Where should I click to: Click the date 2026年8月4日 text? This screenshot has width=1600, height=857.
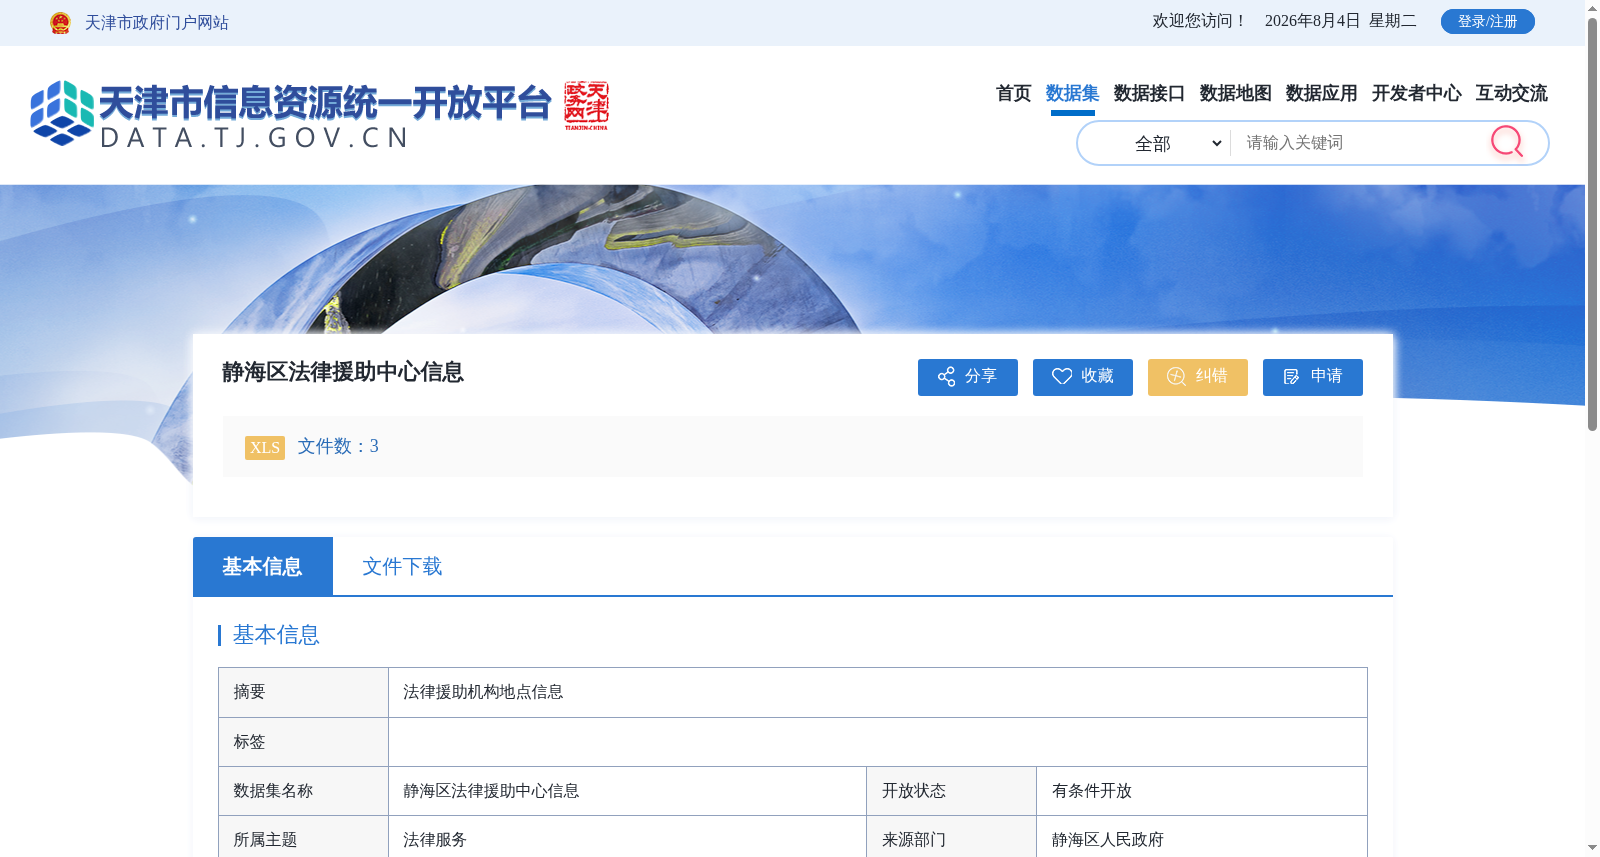[1312, 21]
